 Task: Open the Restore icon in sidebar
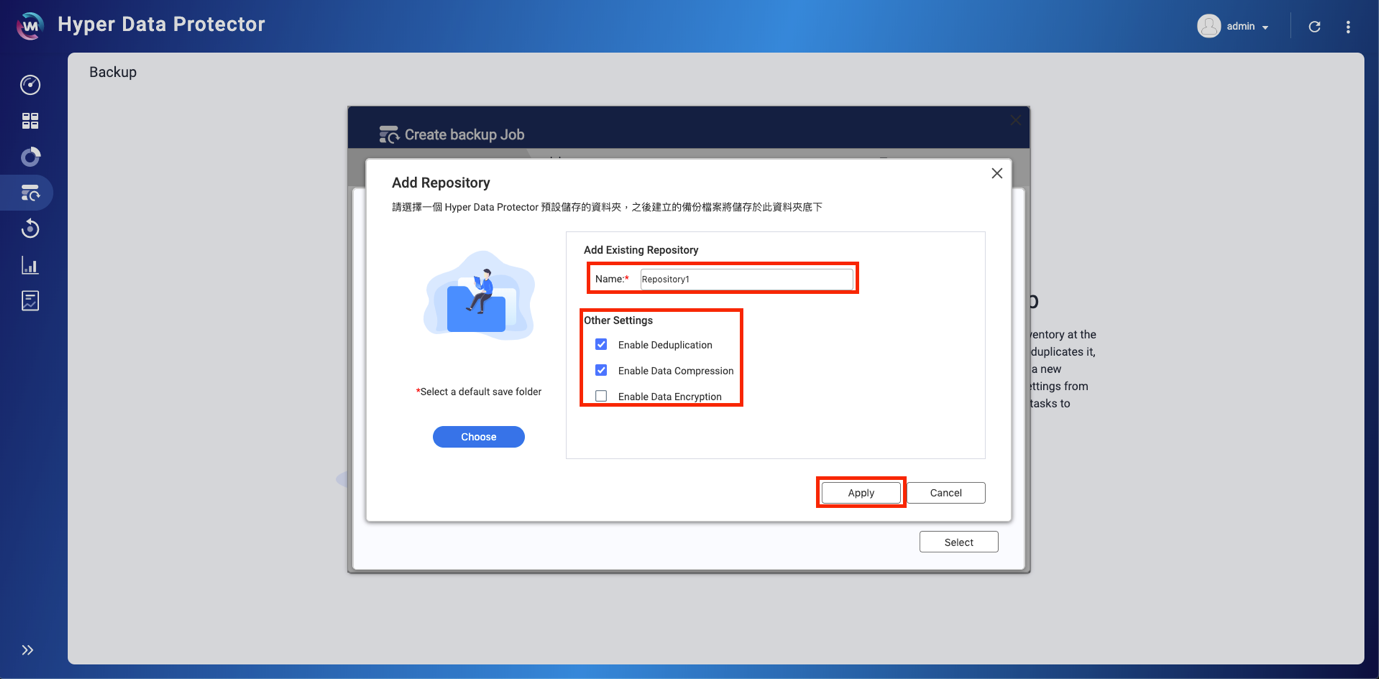point(30,229)
